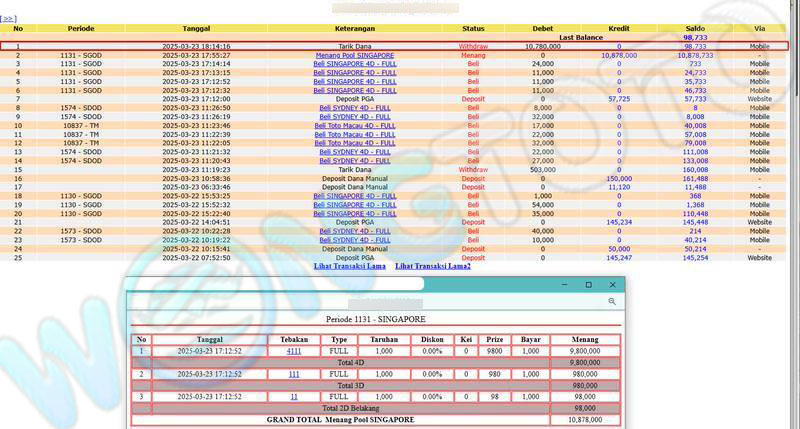Click the Menang column header in popup
This screenshot has width=800, height=429.
coord(585,339)
